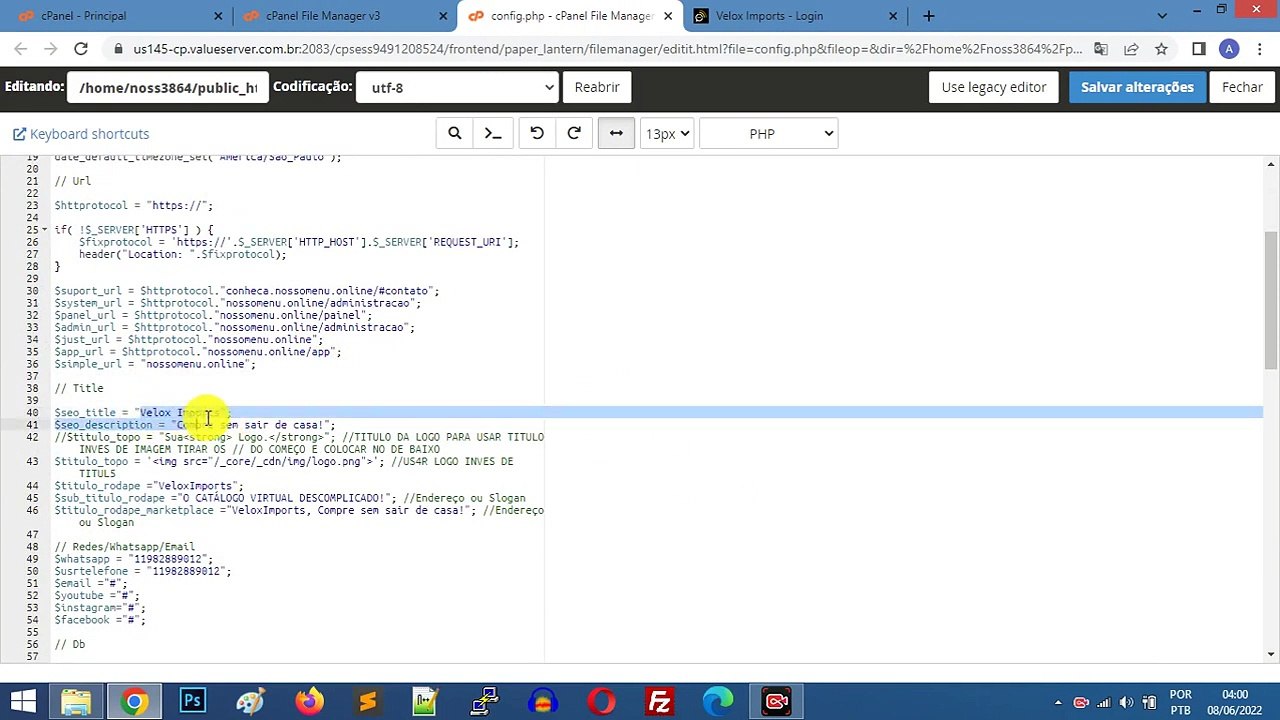Reload the browser page
Screen dimensions: 1280x720
point(81,49)
